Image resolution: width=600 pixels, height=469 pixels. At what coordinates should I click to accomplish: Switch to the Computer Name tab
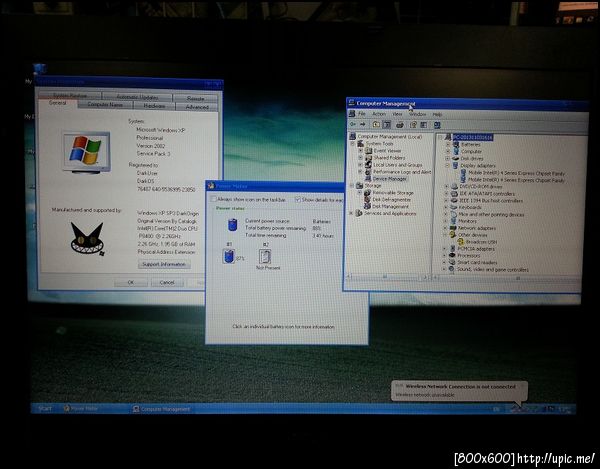coord(105,104)
